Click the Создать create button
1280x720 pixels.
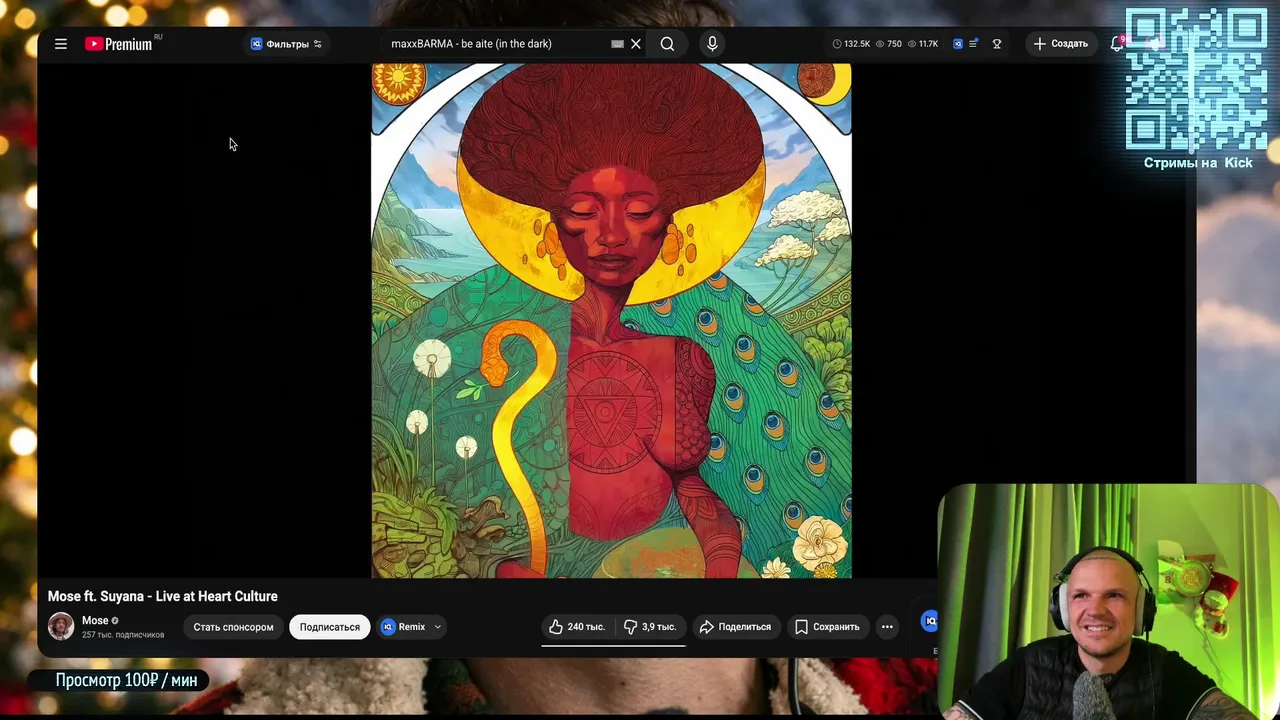pyautogui.click(x=1061, y=44)
